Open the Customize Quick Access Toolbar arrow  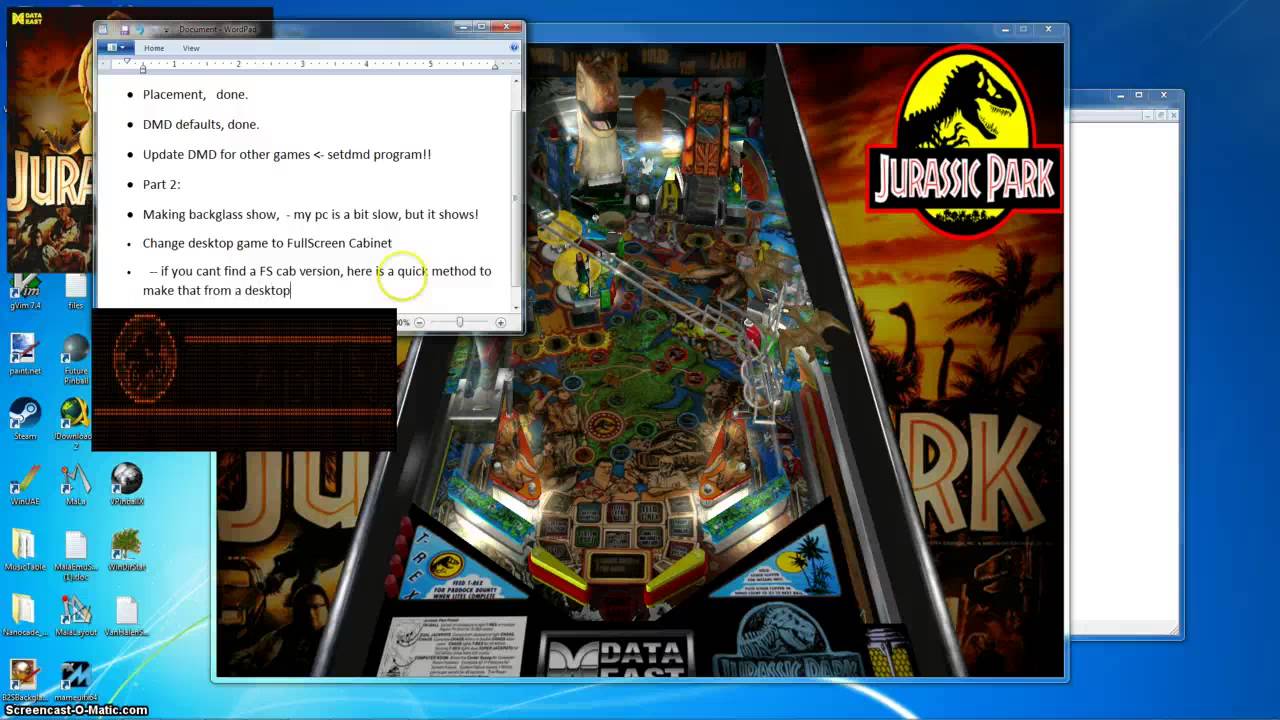167,30
